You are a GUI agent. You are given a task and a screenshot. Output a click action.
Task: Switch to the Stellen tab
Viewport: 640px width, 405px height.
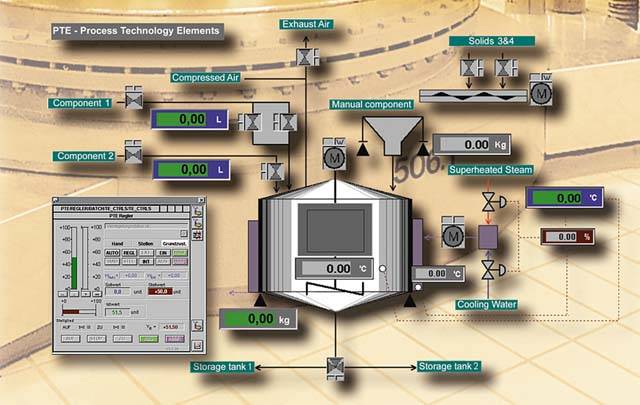coord(145,241)
